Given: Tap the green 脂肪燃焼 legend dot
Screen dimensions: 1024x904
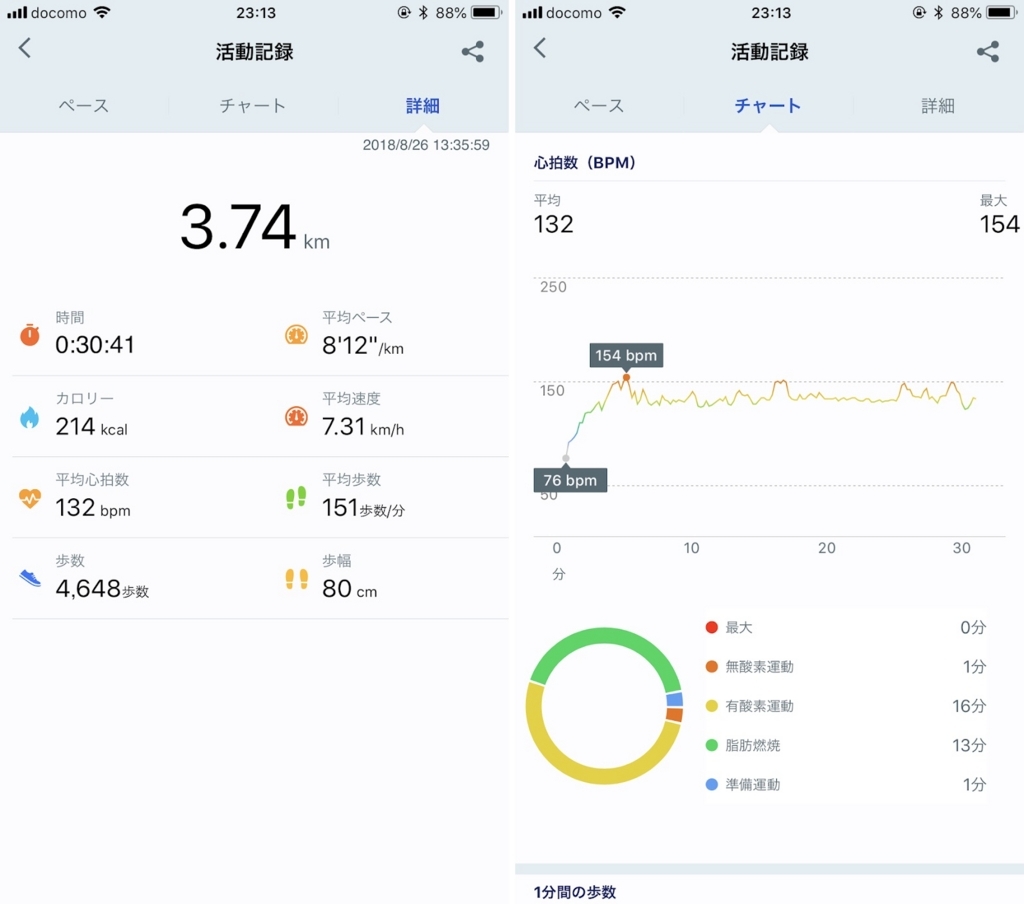Looking at the screenshot, I should point(712,745).
